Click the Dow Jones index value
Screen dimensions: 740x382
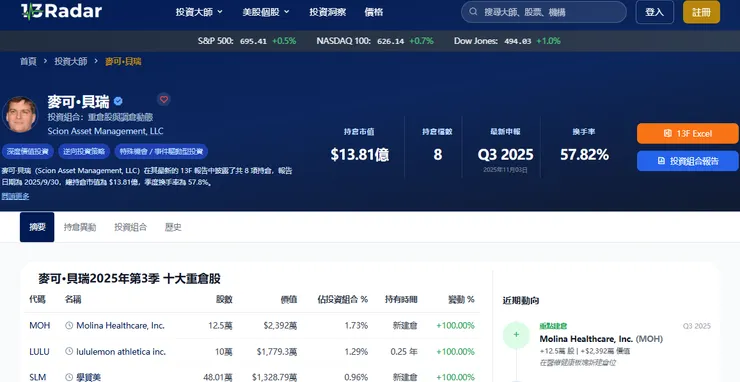(x=518, y=41)
